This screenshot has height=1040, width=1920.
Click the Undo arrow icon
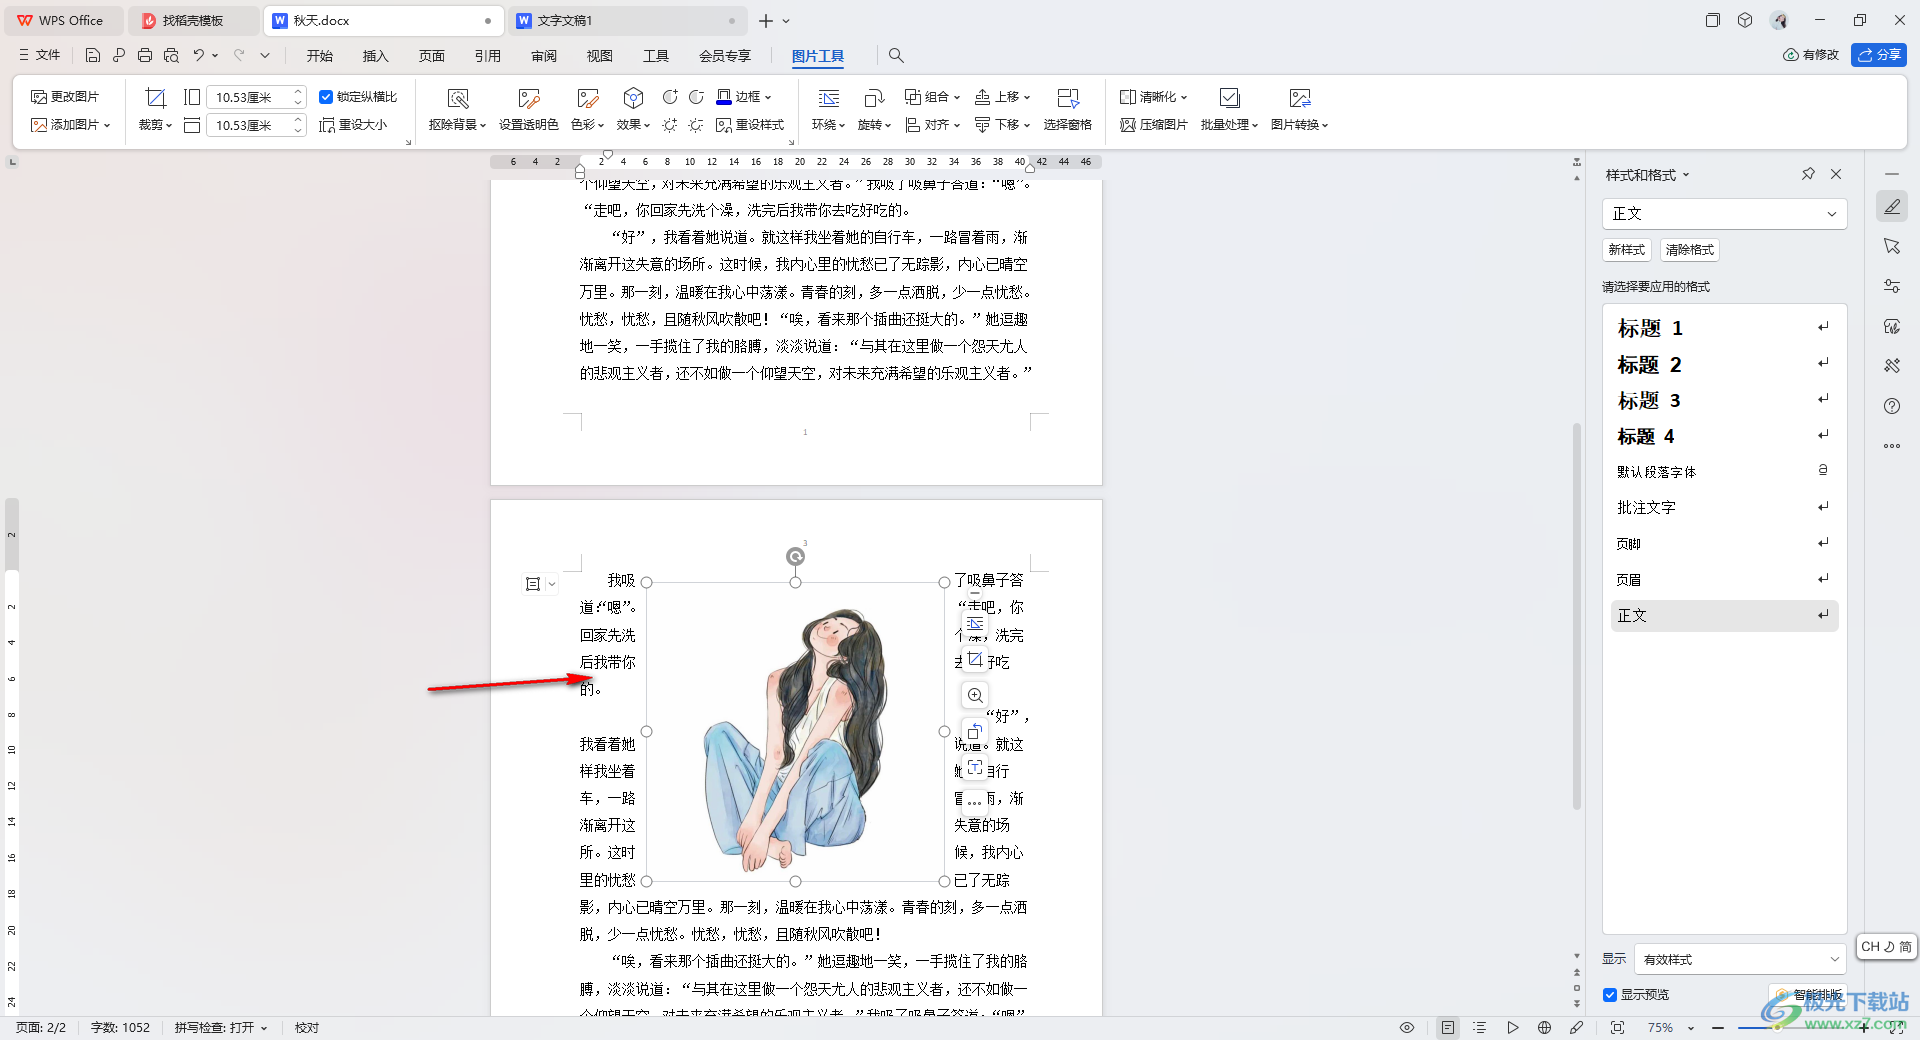[198, 55]
